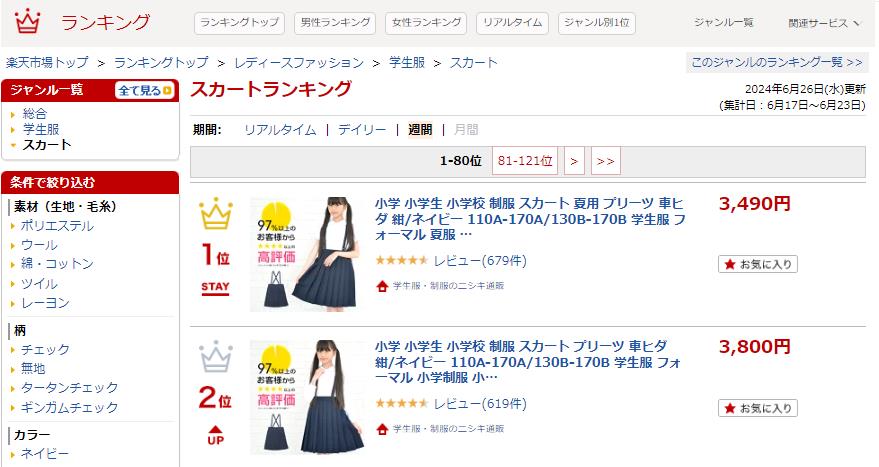The image size is (879, 467).
Task: Click the shop house icon for rank 1
Action: 382,286
